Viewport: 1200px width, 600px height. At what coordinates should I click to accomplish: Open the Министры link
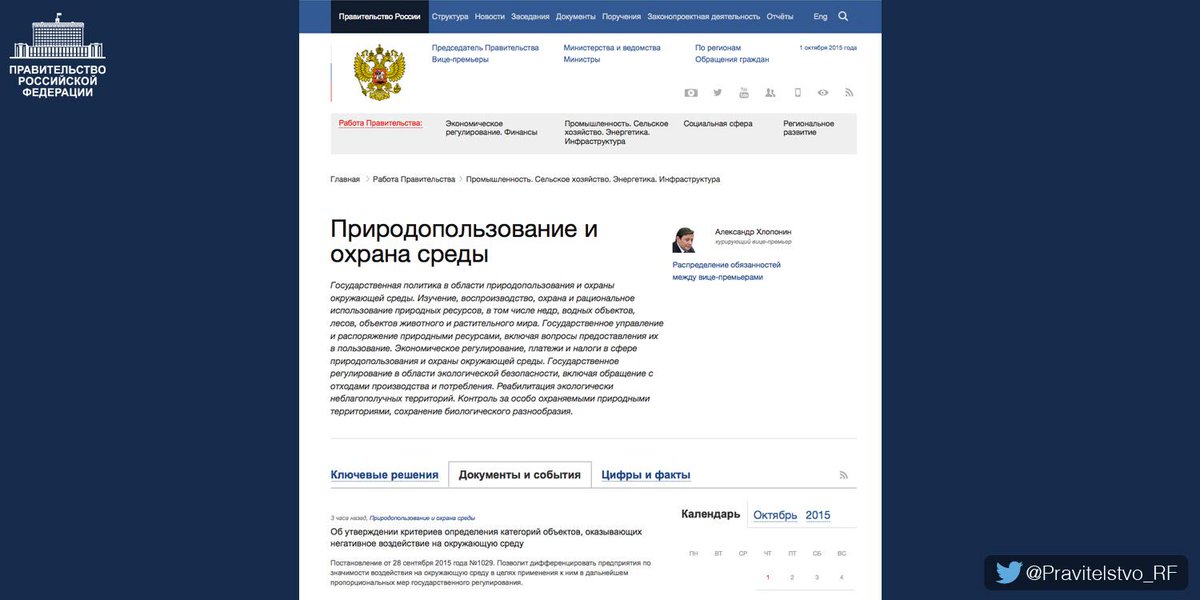pos(582,59)
